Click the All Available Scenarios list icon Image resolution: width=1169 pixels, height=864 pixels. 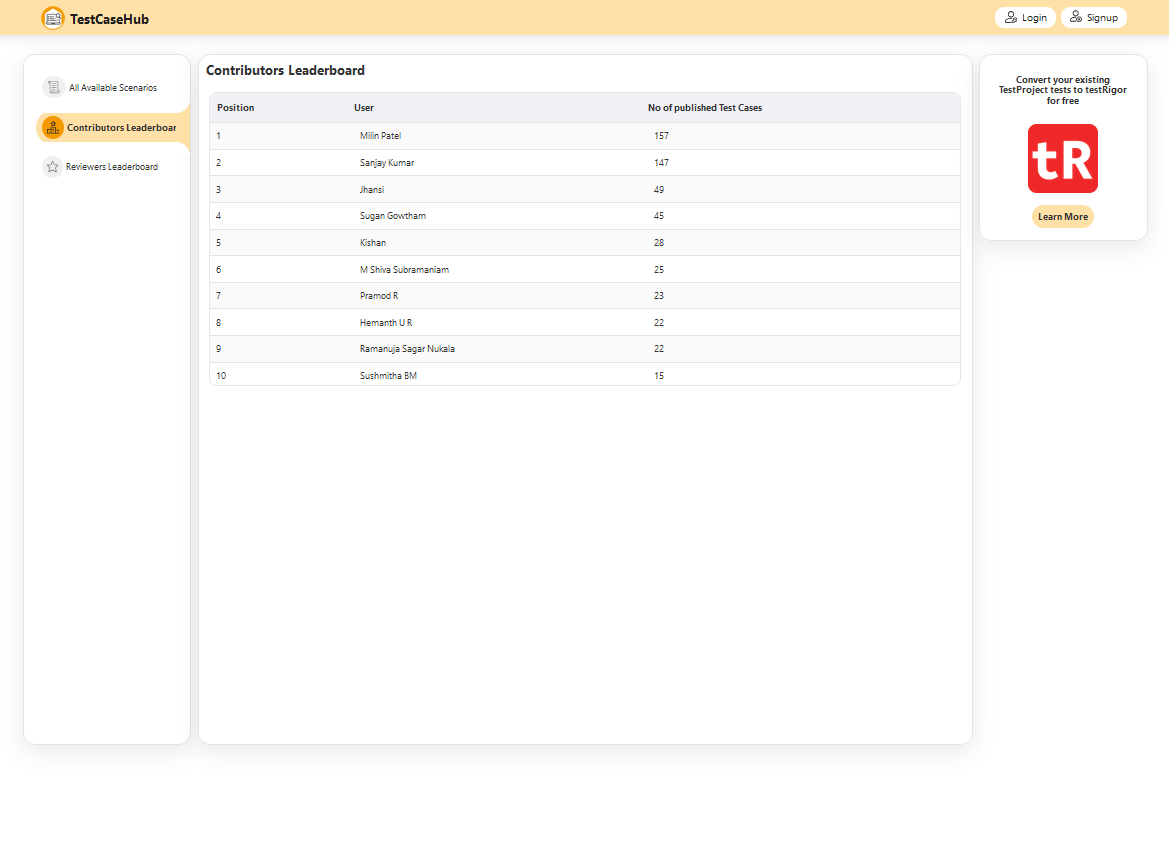coord(53,87)
